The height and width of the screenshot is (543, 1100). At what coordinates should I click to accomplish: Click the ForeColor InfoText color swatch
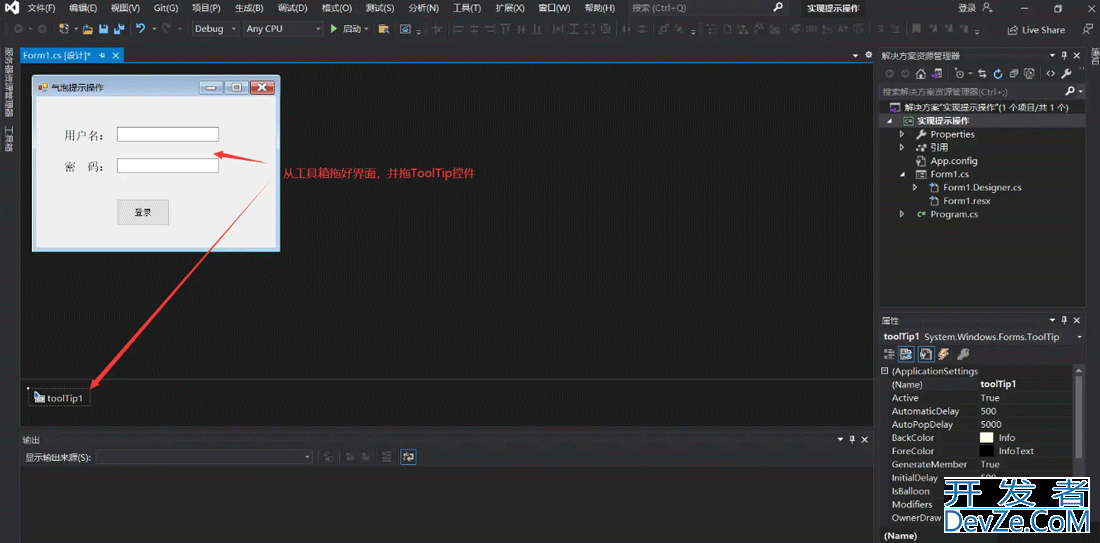point(986,451)
